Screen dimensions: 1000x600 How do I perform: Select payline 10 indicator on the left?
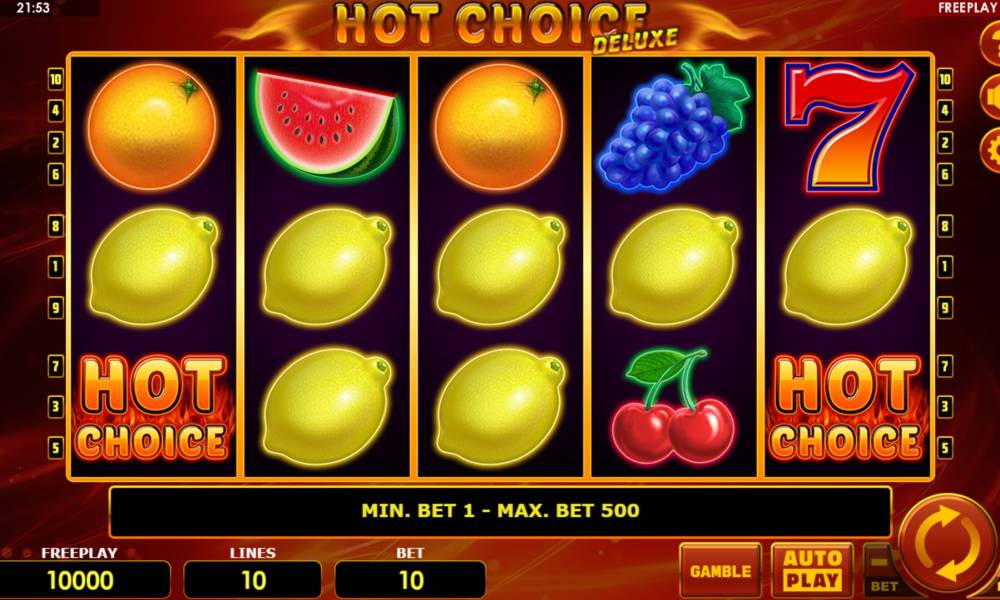tap(55, 80)
